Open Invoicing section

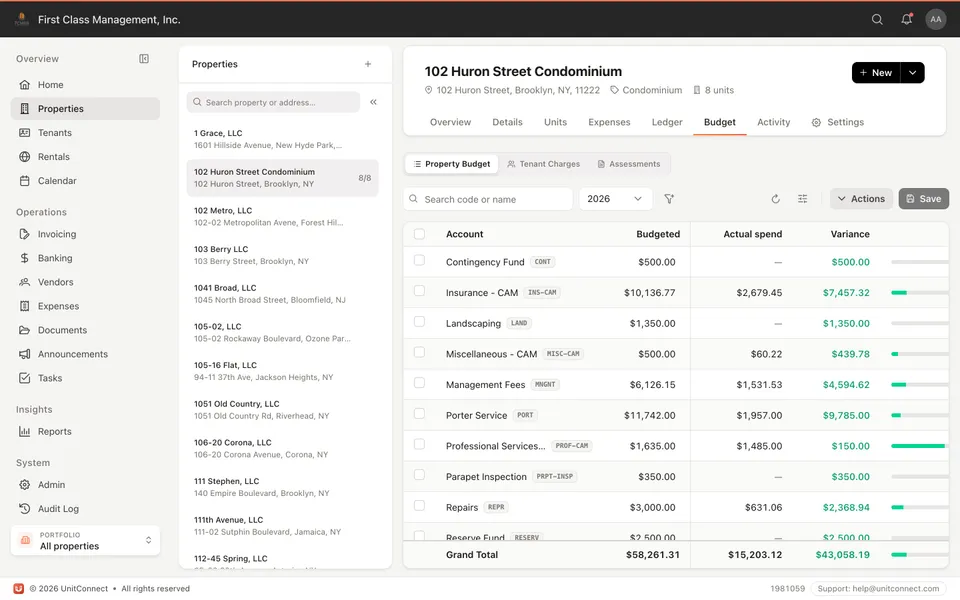(x=85, y=234)
